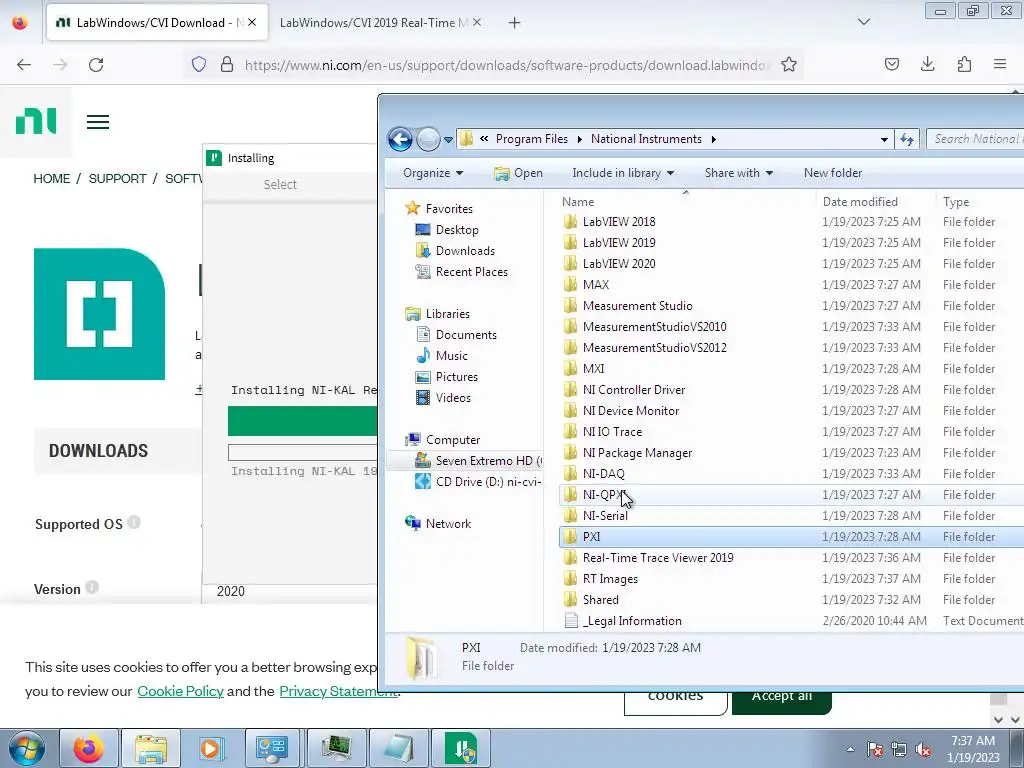The height and width of the screenshot is (768, 1024).
Task: Select the Videos library
Action: (x=453, y=398)
